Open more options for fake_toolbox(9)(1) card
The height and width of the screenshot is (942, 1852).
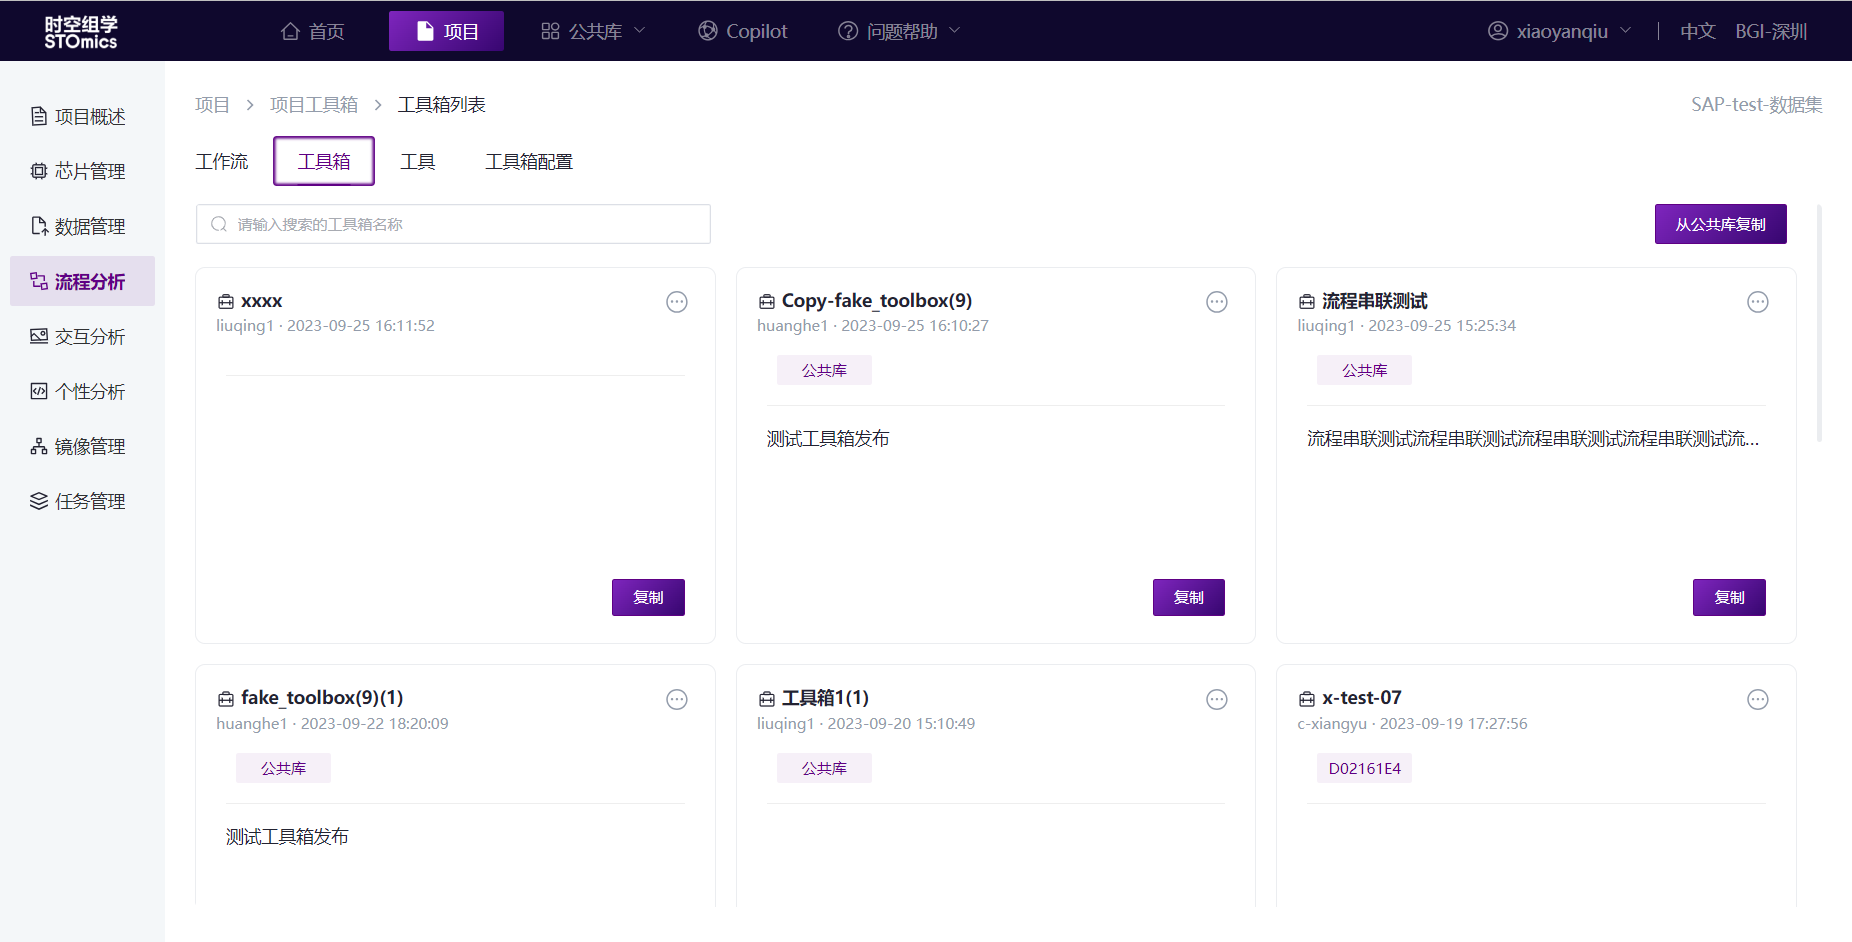[677, 700]
